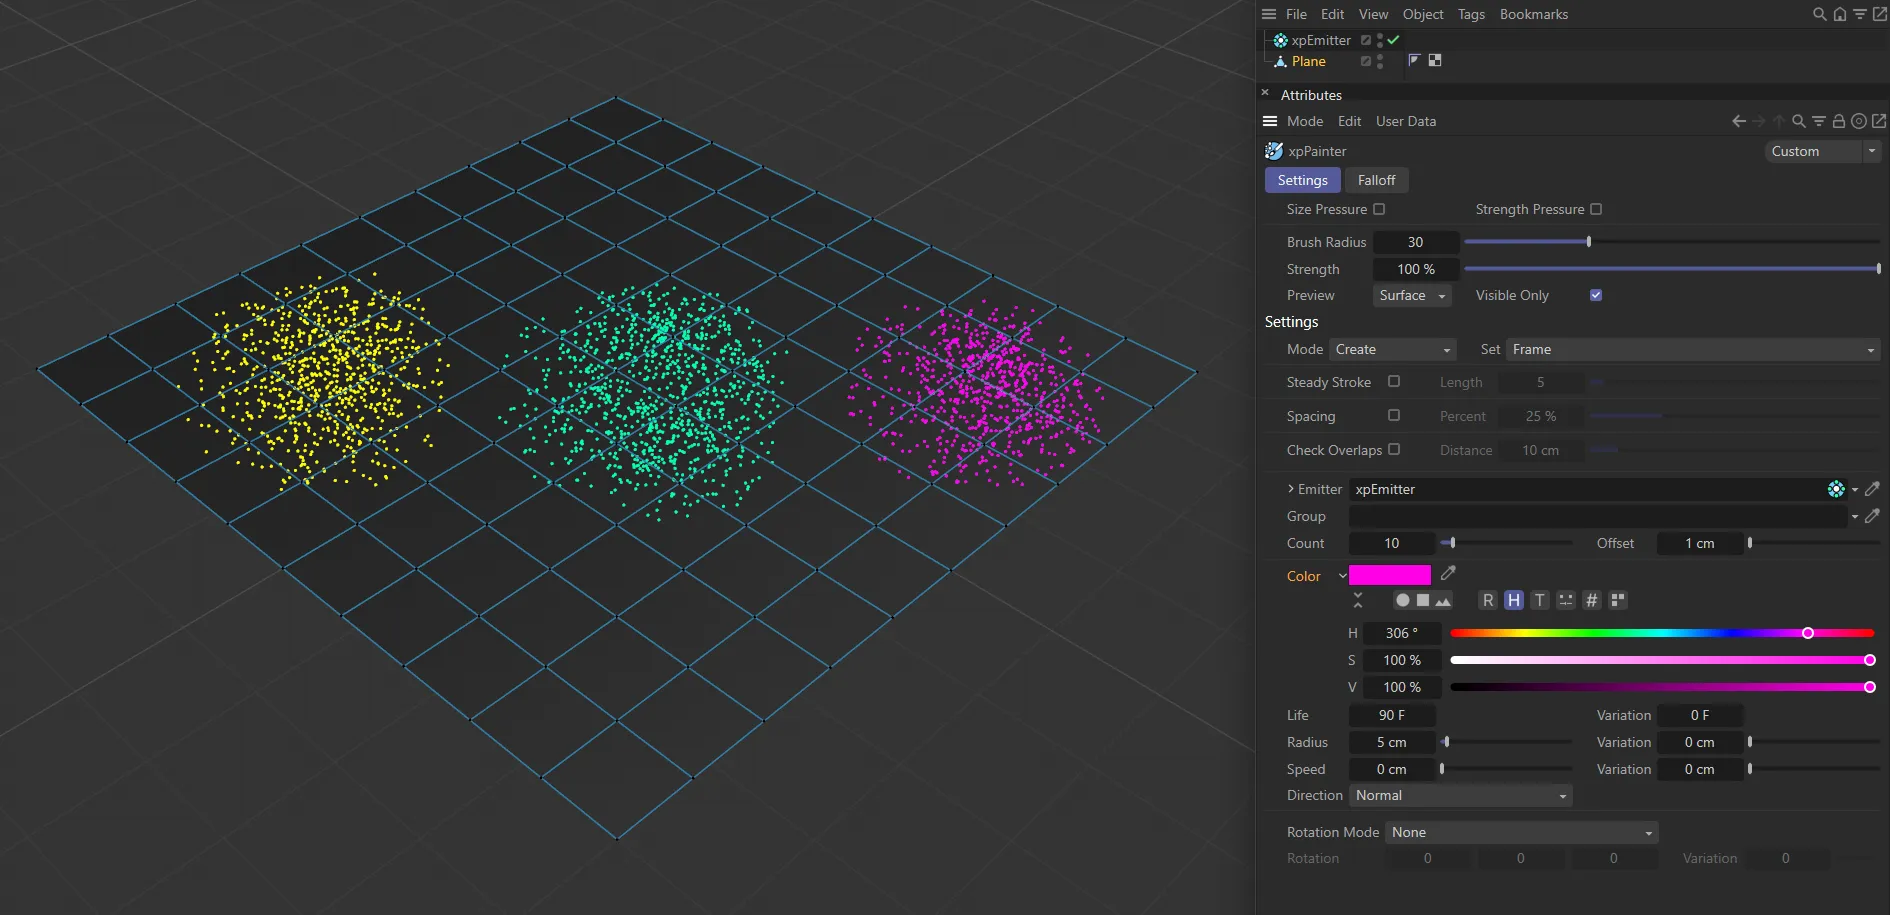This screenshot has width=1890, height=915.
Task: Click the Brush Radius value field
Action: click(1415, 242)
